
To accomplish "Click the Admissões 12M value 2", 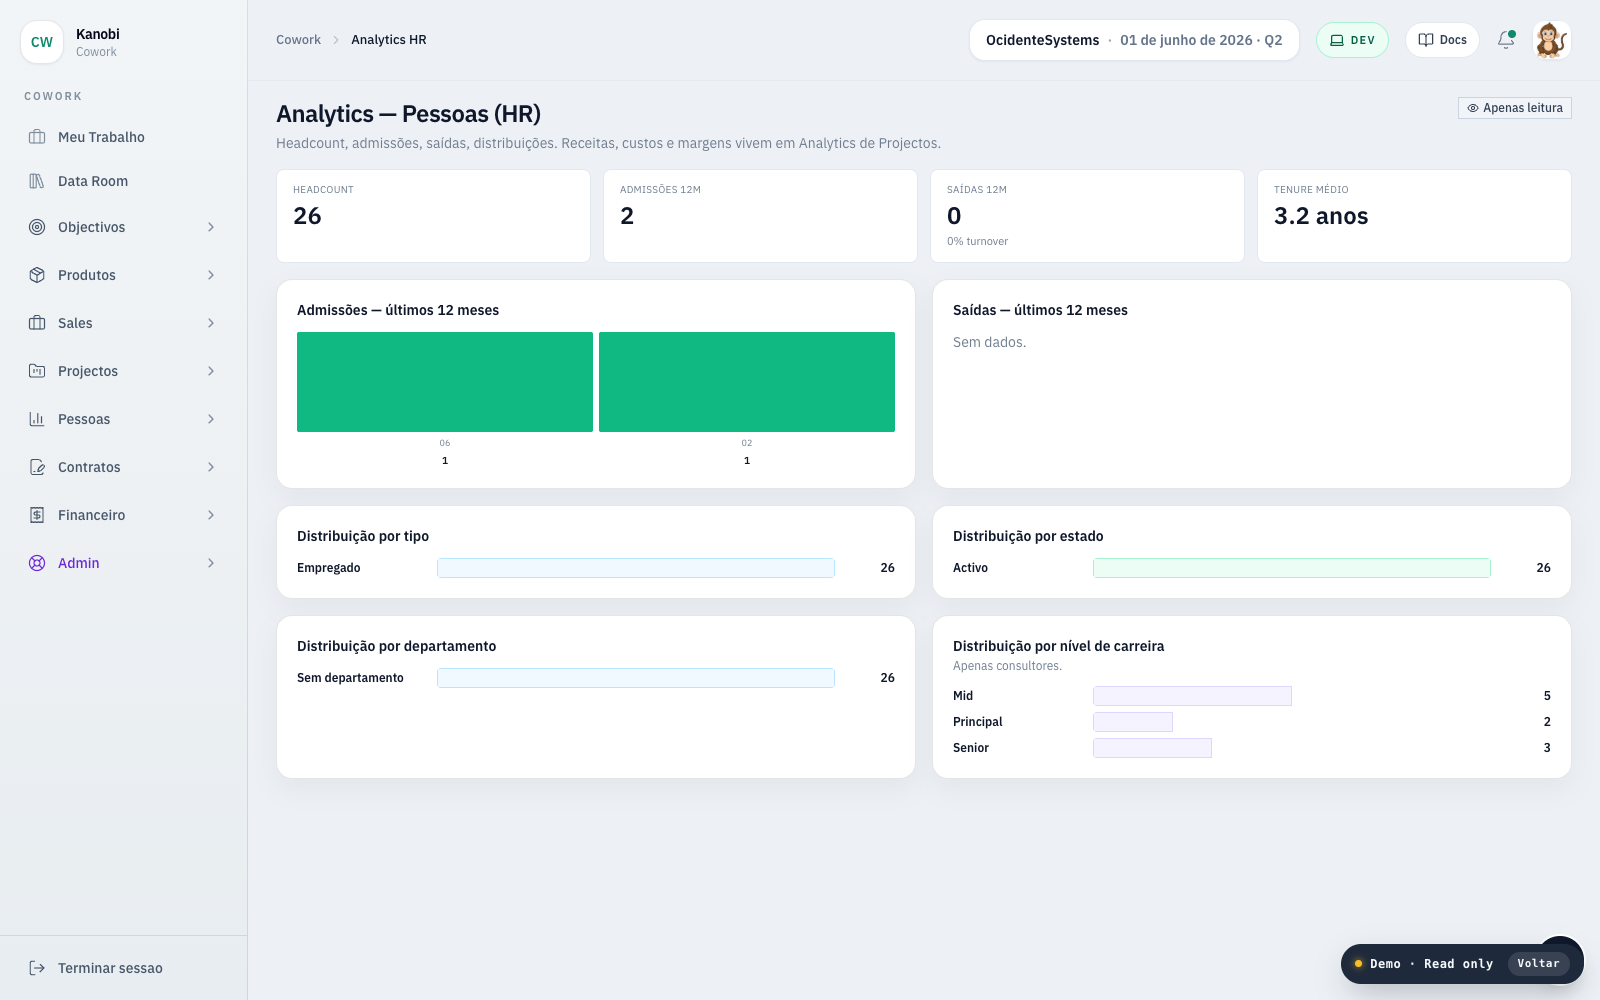I will point(627,216).
